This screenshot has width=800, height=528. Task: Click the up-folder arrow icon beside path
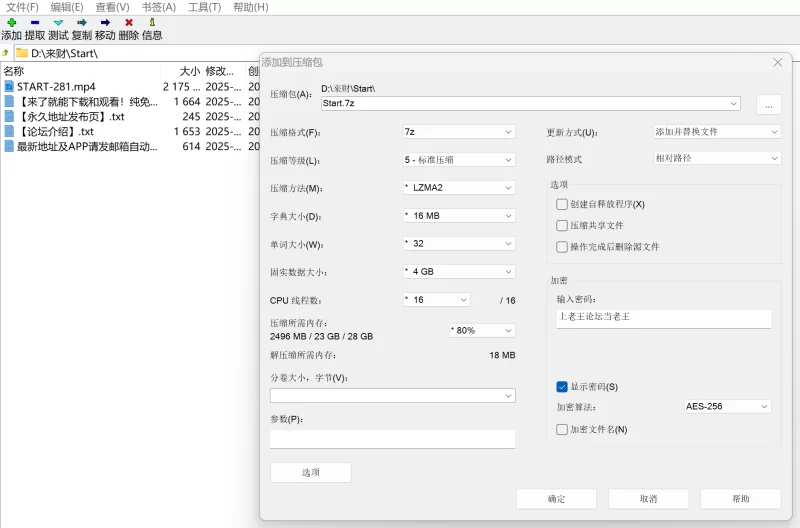(x=6, y=53)
